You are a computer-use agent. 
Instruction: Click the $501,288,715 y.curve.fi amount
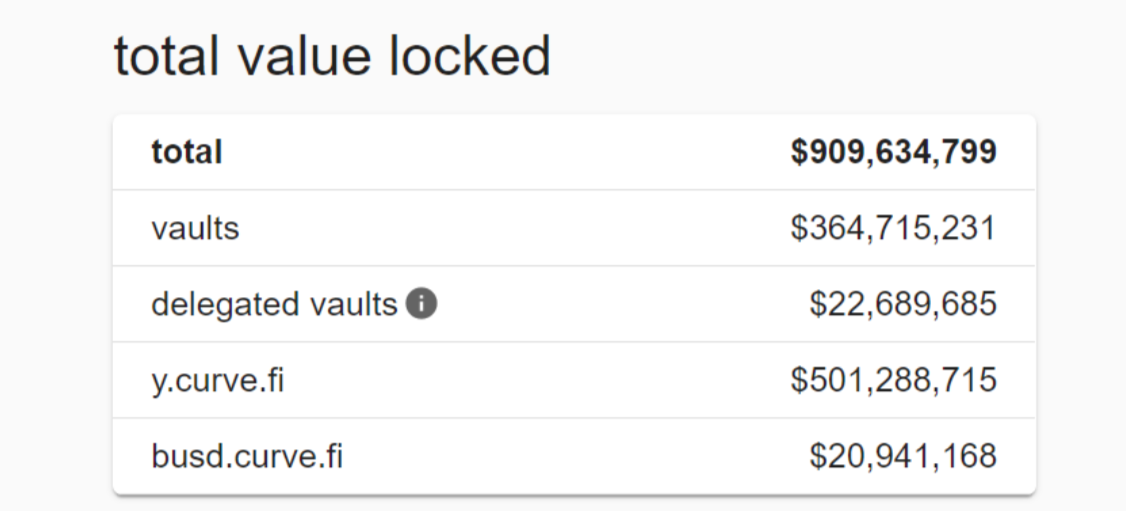click(x=893, y=380)
